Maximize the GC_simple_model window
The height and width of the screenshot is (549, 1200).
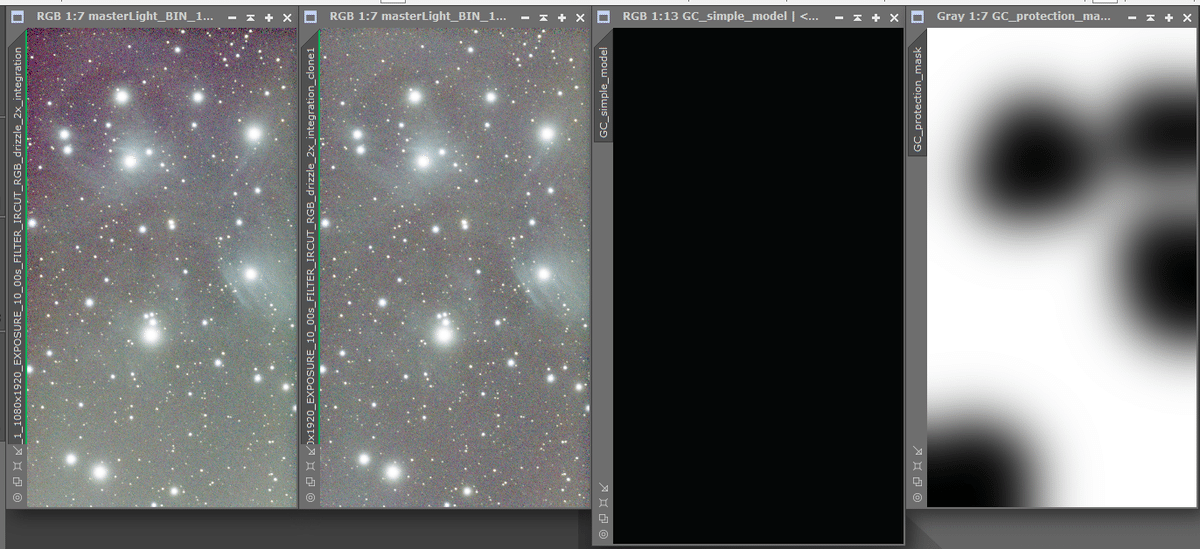[875, 18]
